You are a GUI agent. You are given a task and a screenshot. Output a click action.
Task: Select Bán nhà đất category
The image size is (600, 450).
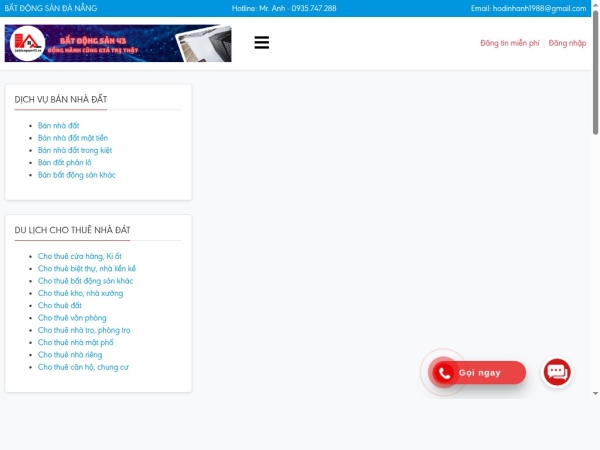pyautogui.click(x=58, y=126)
